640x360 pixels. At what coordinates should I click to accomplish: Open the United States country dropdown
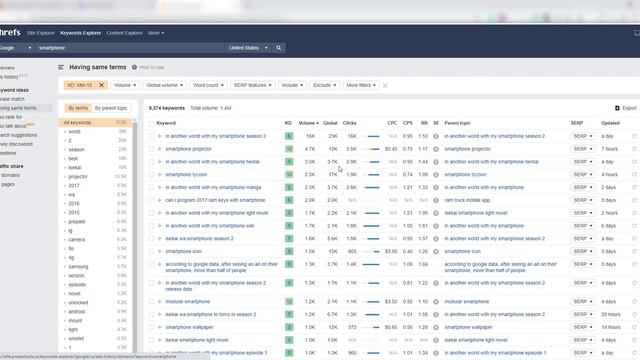[248, 48]
